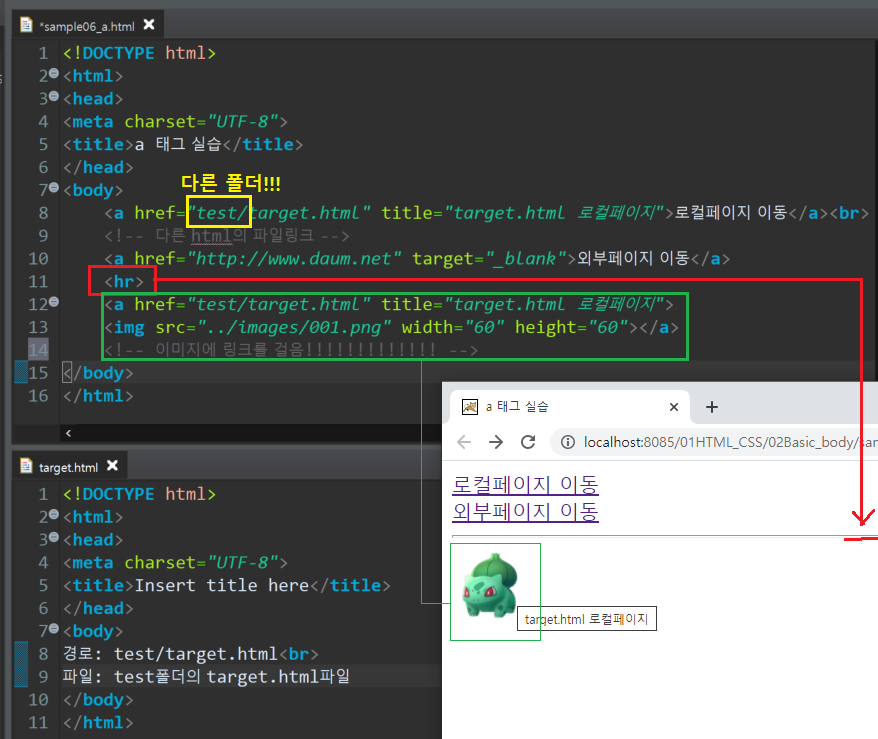878x739 pixels.
Task: Close the target.html editor tab
Action: (112, 465)
